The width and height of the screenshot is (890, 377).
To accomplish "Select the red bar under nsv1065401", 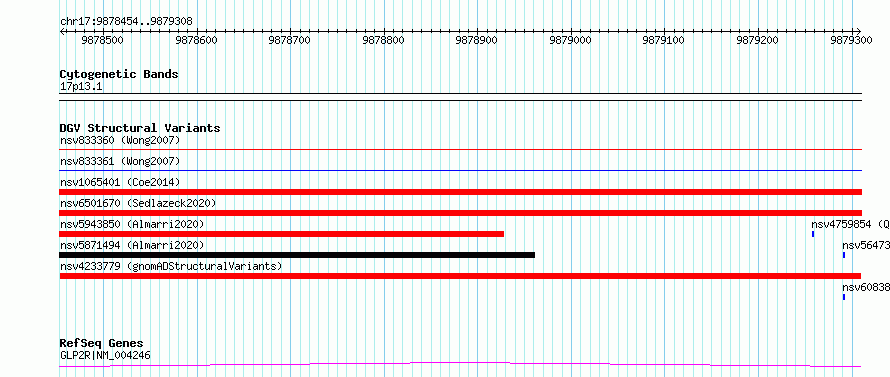I will coord(460,192).
